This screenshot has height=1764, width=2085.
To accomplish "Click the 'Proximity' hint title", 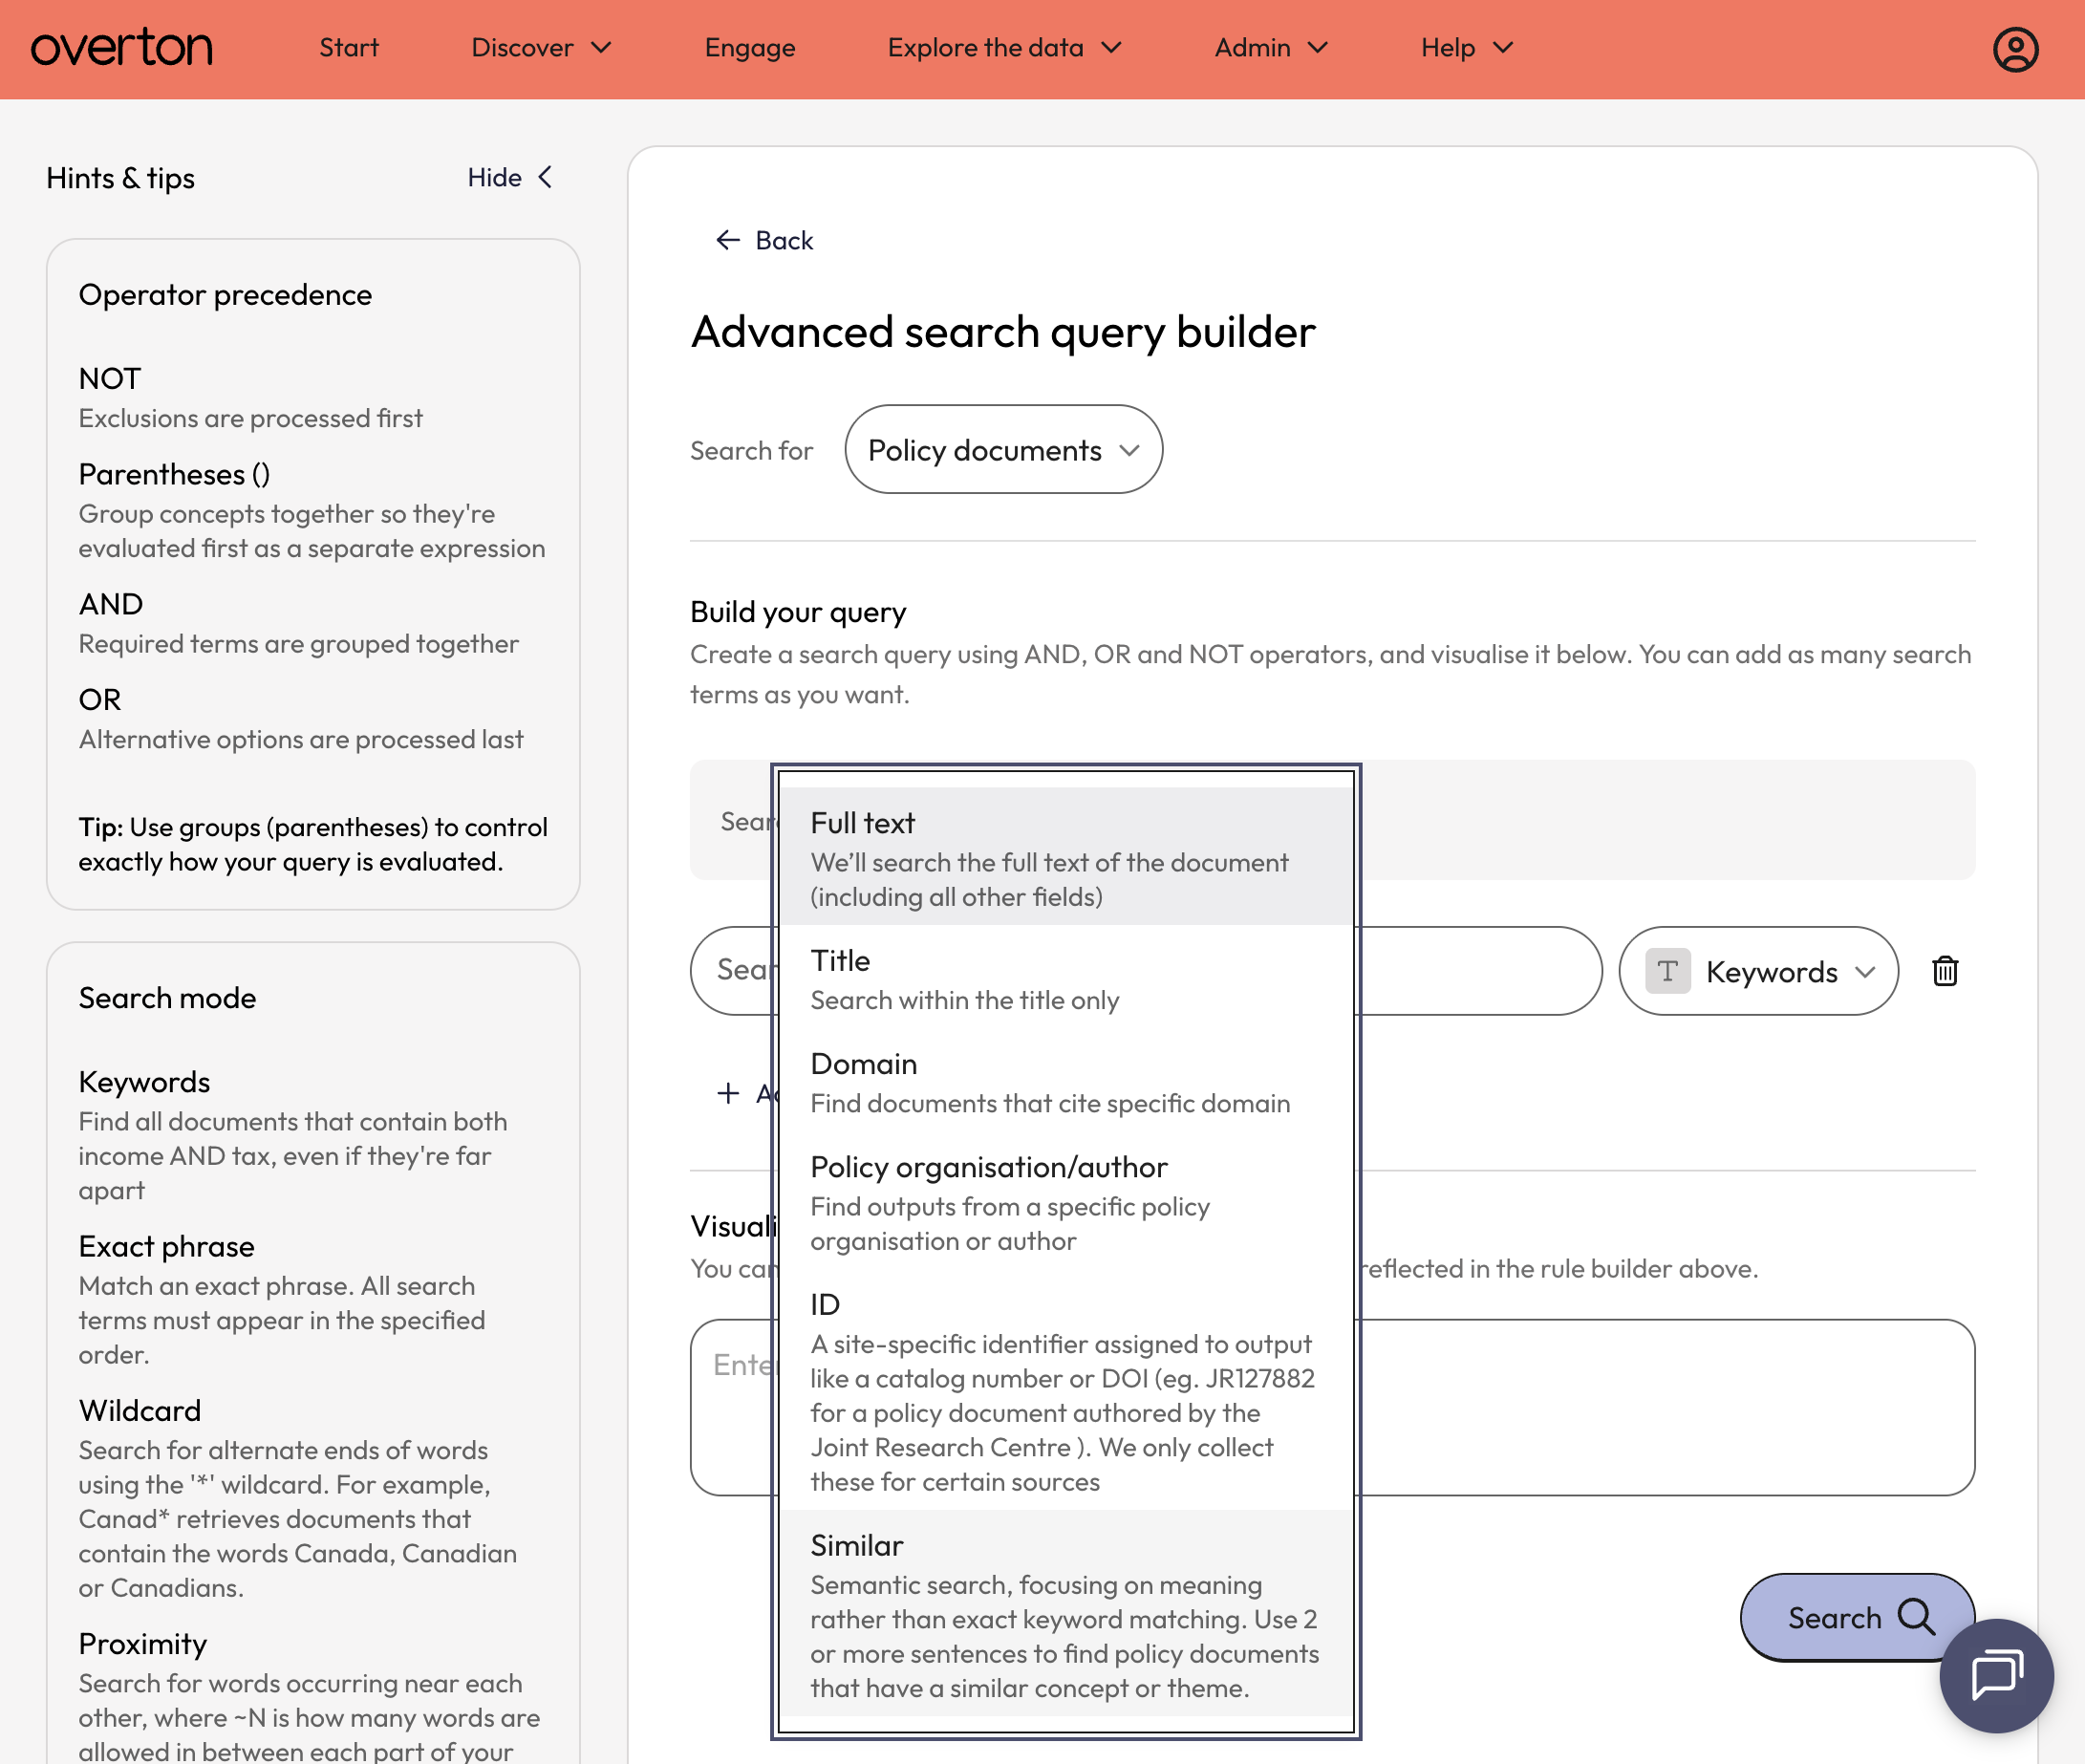I will (x=142, y=1644).
